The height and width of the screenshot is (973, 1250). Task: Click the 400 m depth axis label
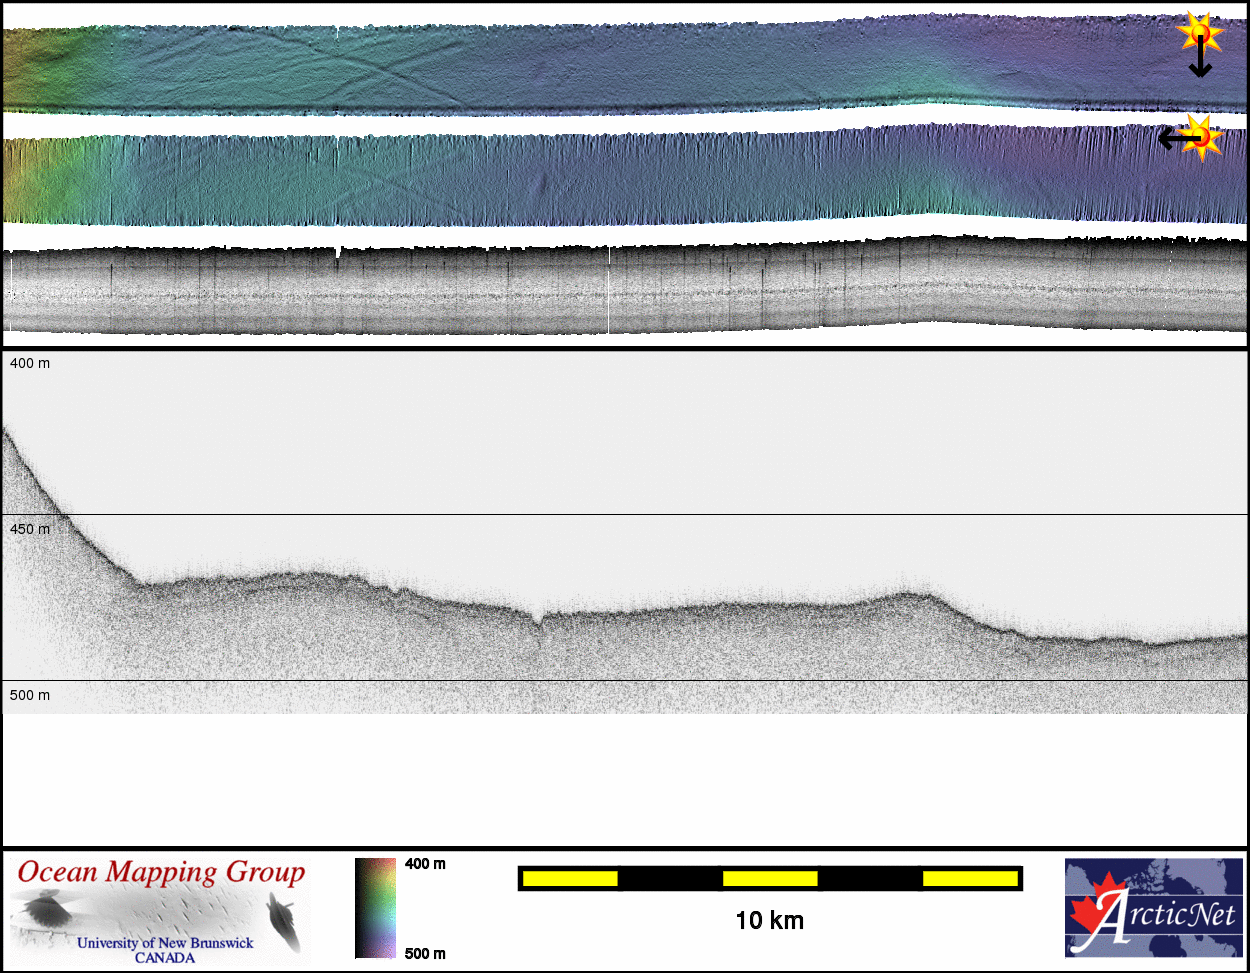point(30,363)
